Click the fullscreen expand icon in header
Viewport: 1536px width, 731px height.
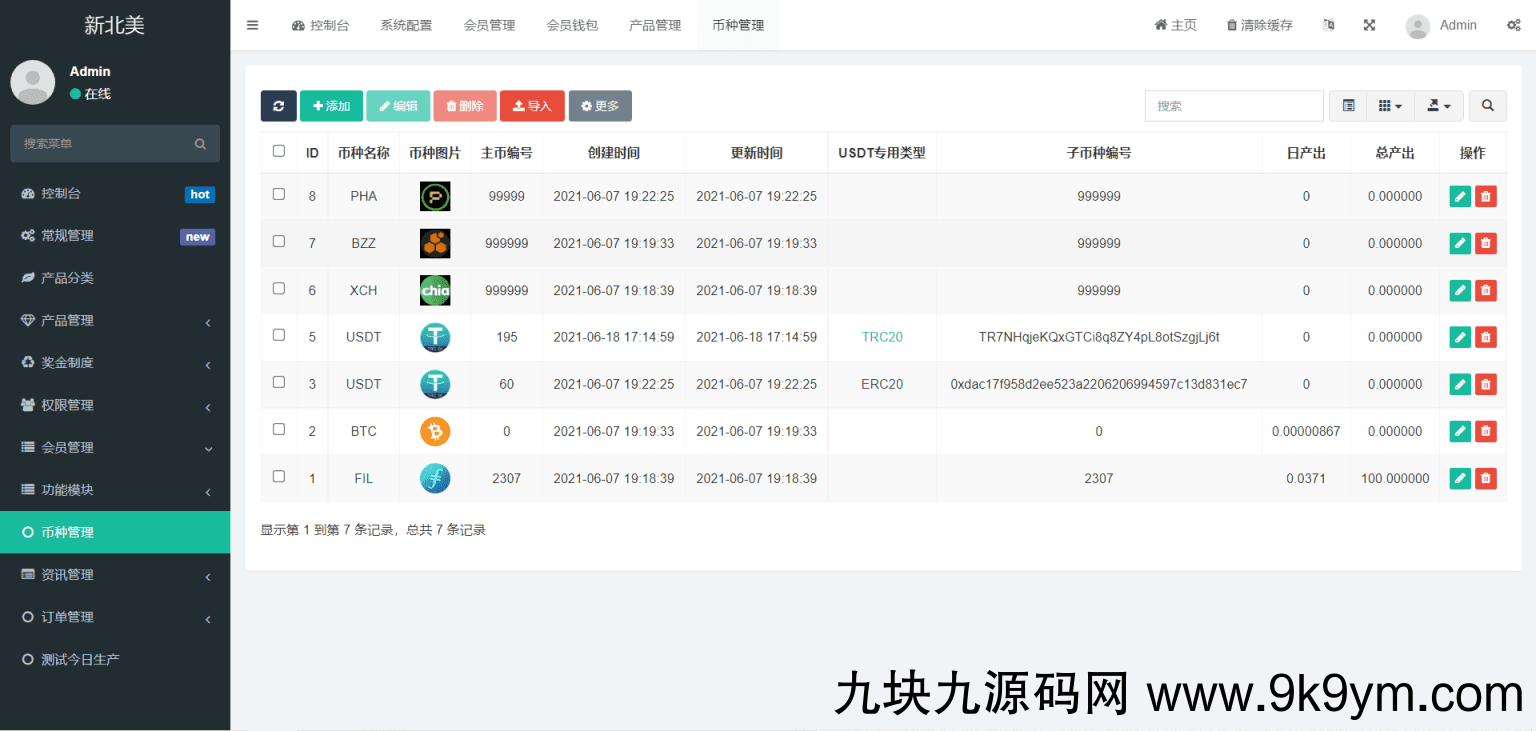1369,25
